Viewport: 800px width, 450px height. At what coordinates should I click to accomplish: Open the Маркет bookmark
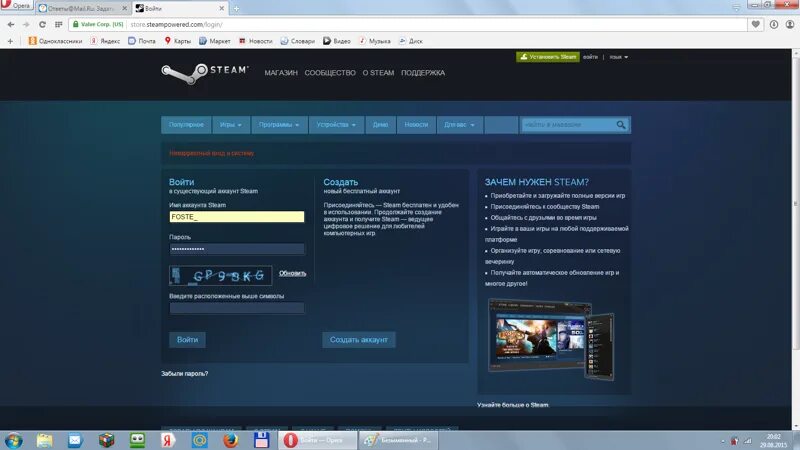point(215,41)
